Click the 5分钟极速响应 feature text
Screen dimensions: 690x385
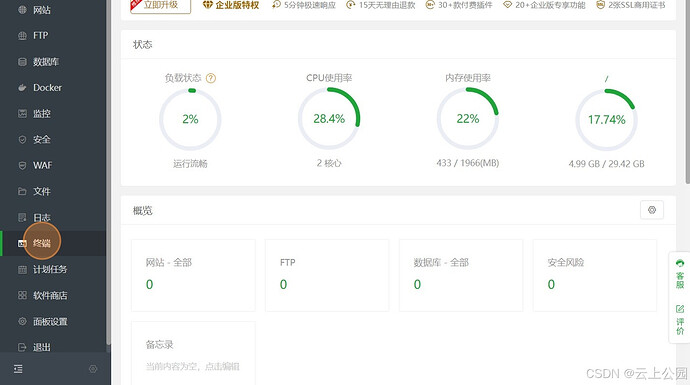point(309,5)
